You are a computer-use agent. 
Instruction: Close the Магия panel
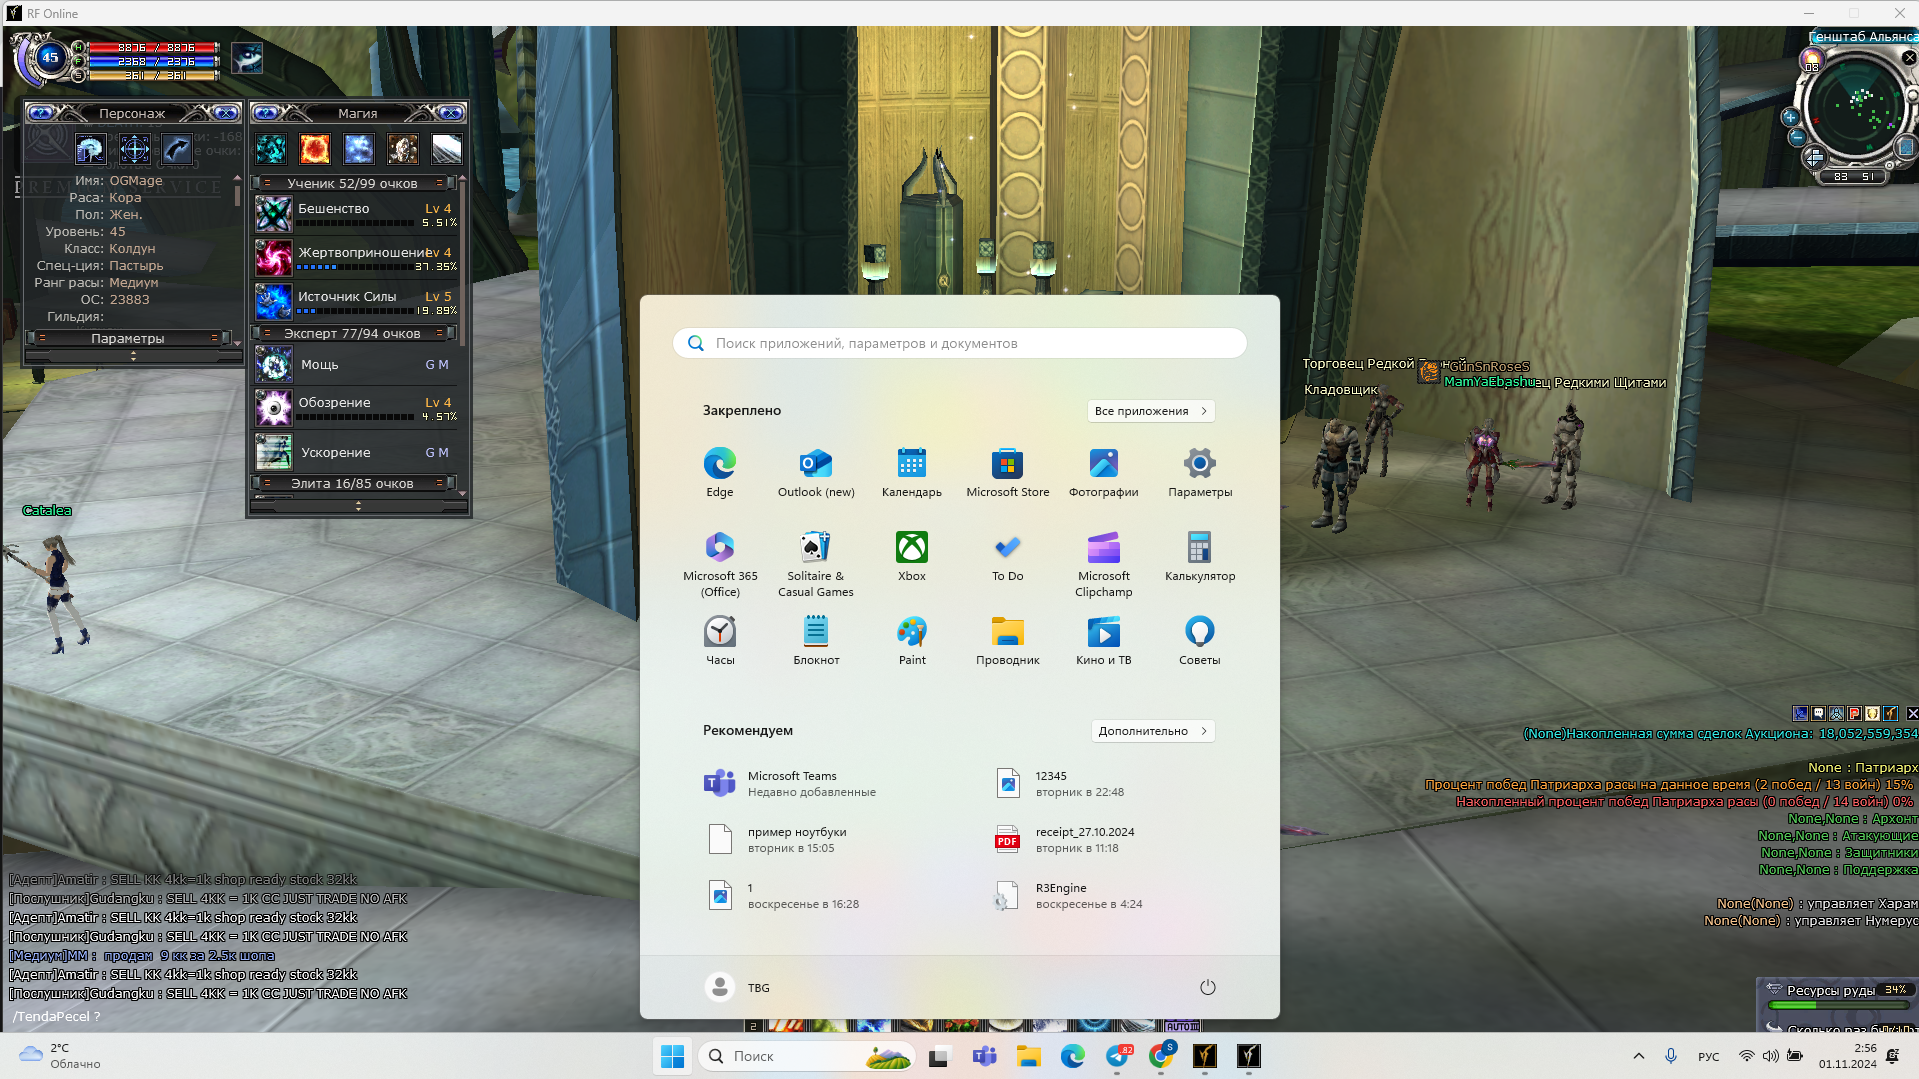click(x=451, y=113)
